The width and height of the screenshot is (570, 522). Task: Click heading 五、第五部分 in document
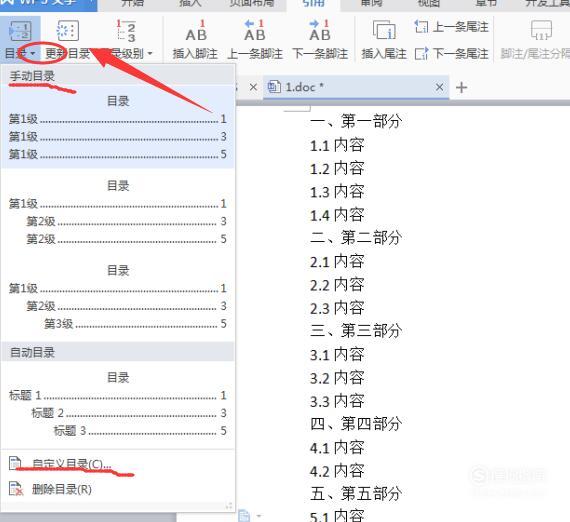pyautogui.click(x=356, y=494)
